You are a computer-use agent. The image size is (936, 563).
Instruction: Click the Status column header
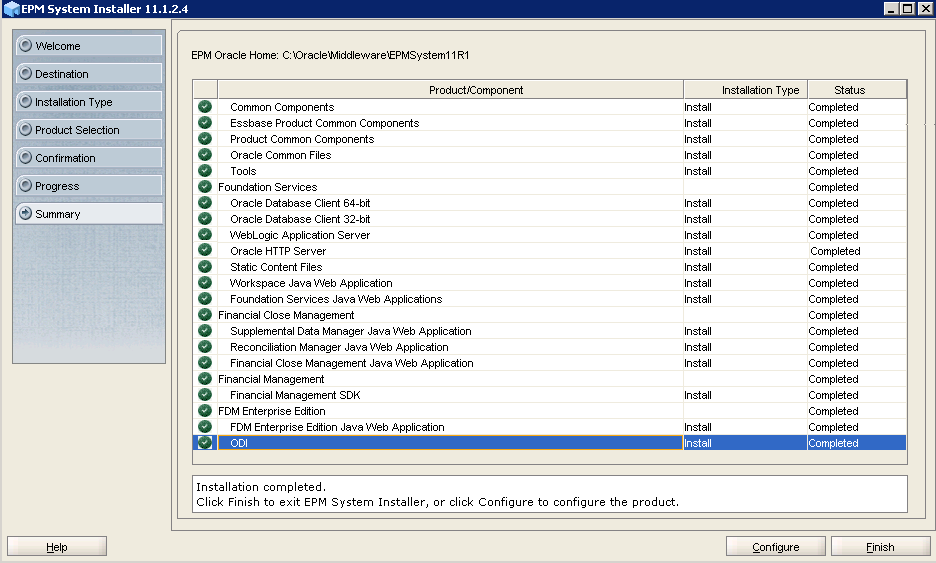coord(857,90)
